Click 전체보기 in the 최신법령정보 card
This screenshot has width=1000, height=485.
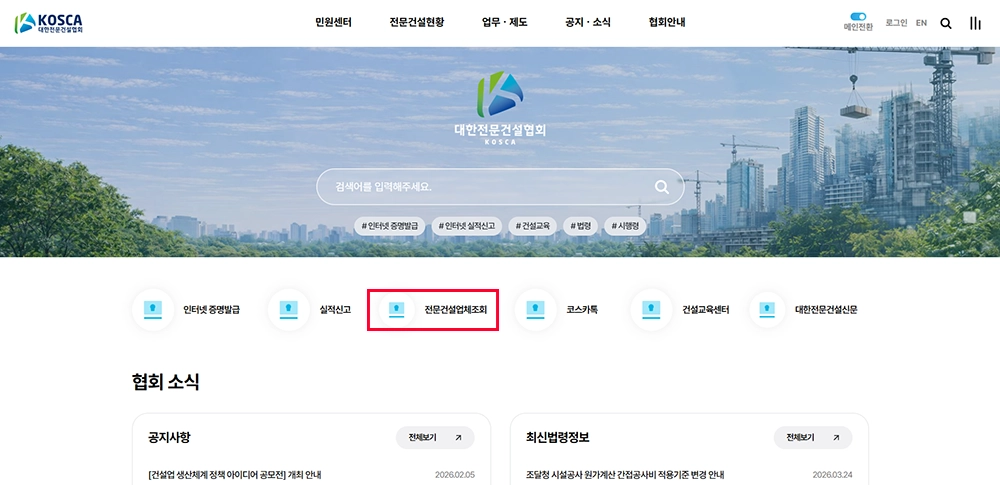pos(813,438)
